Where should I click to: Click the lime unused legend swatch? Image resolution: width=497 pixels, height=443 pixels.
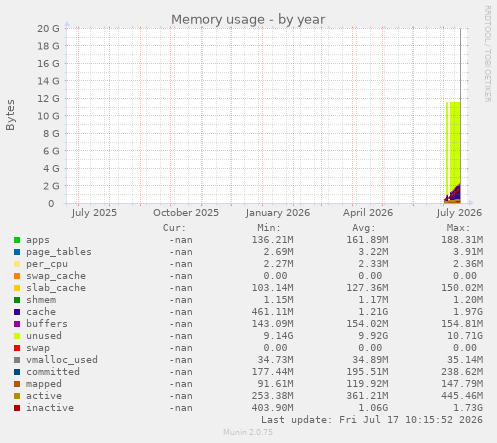[17, 336]
